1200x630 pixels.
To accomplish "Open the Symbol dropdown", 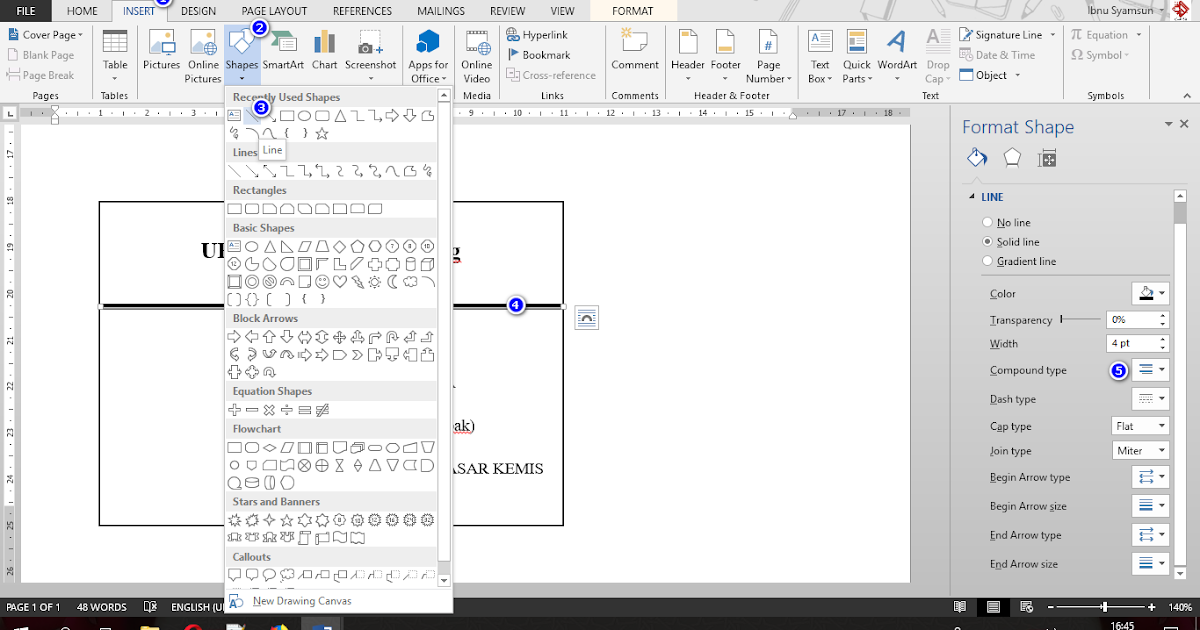I will [x=1100, y=55].
